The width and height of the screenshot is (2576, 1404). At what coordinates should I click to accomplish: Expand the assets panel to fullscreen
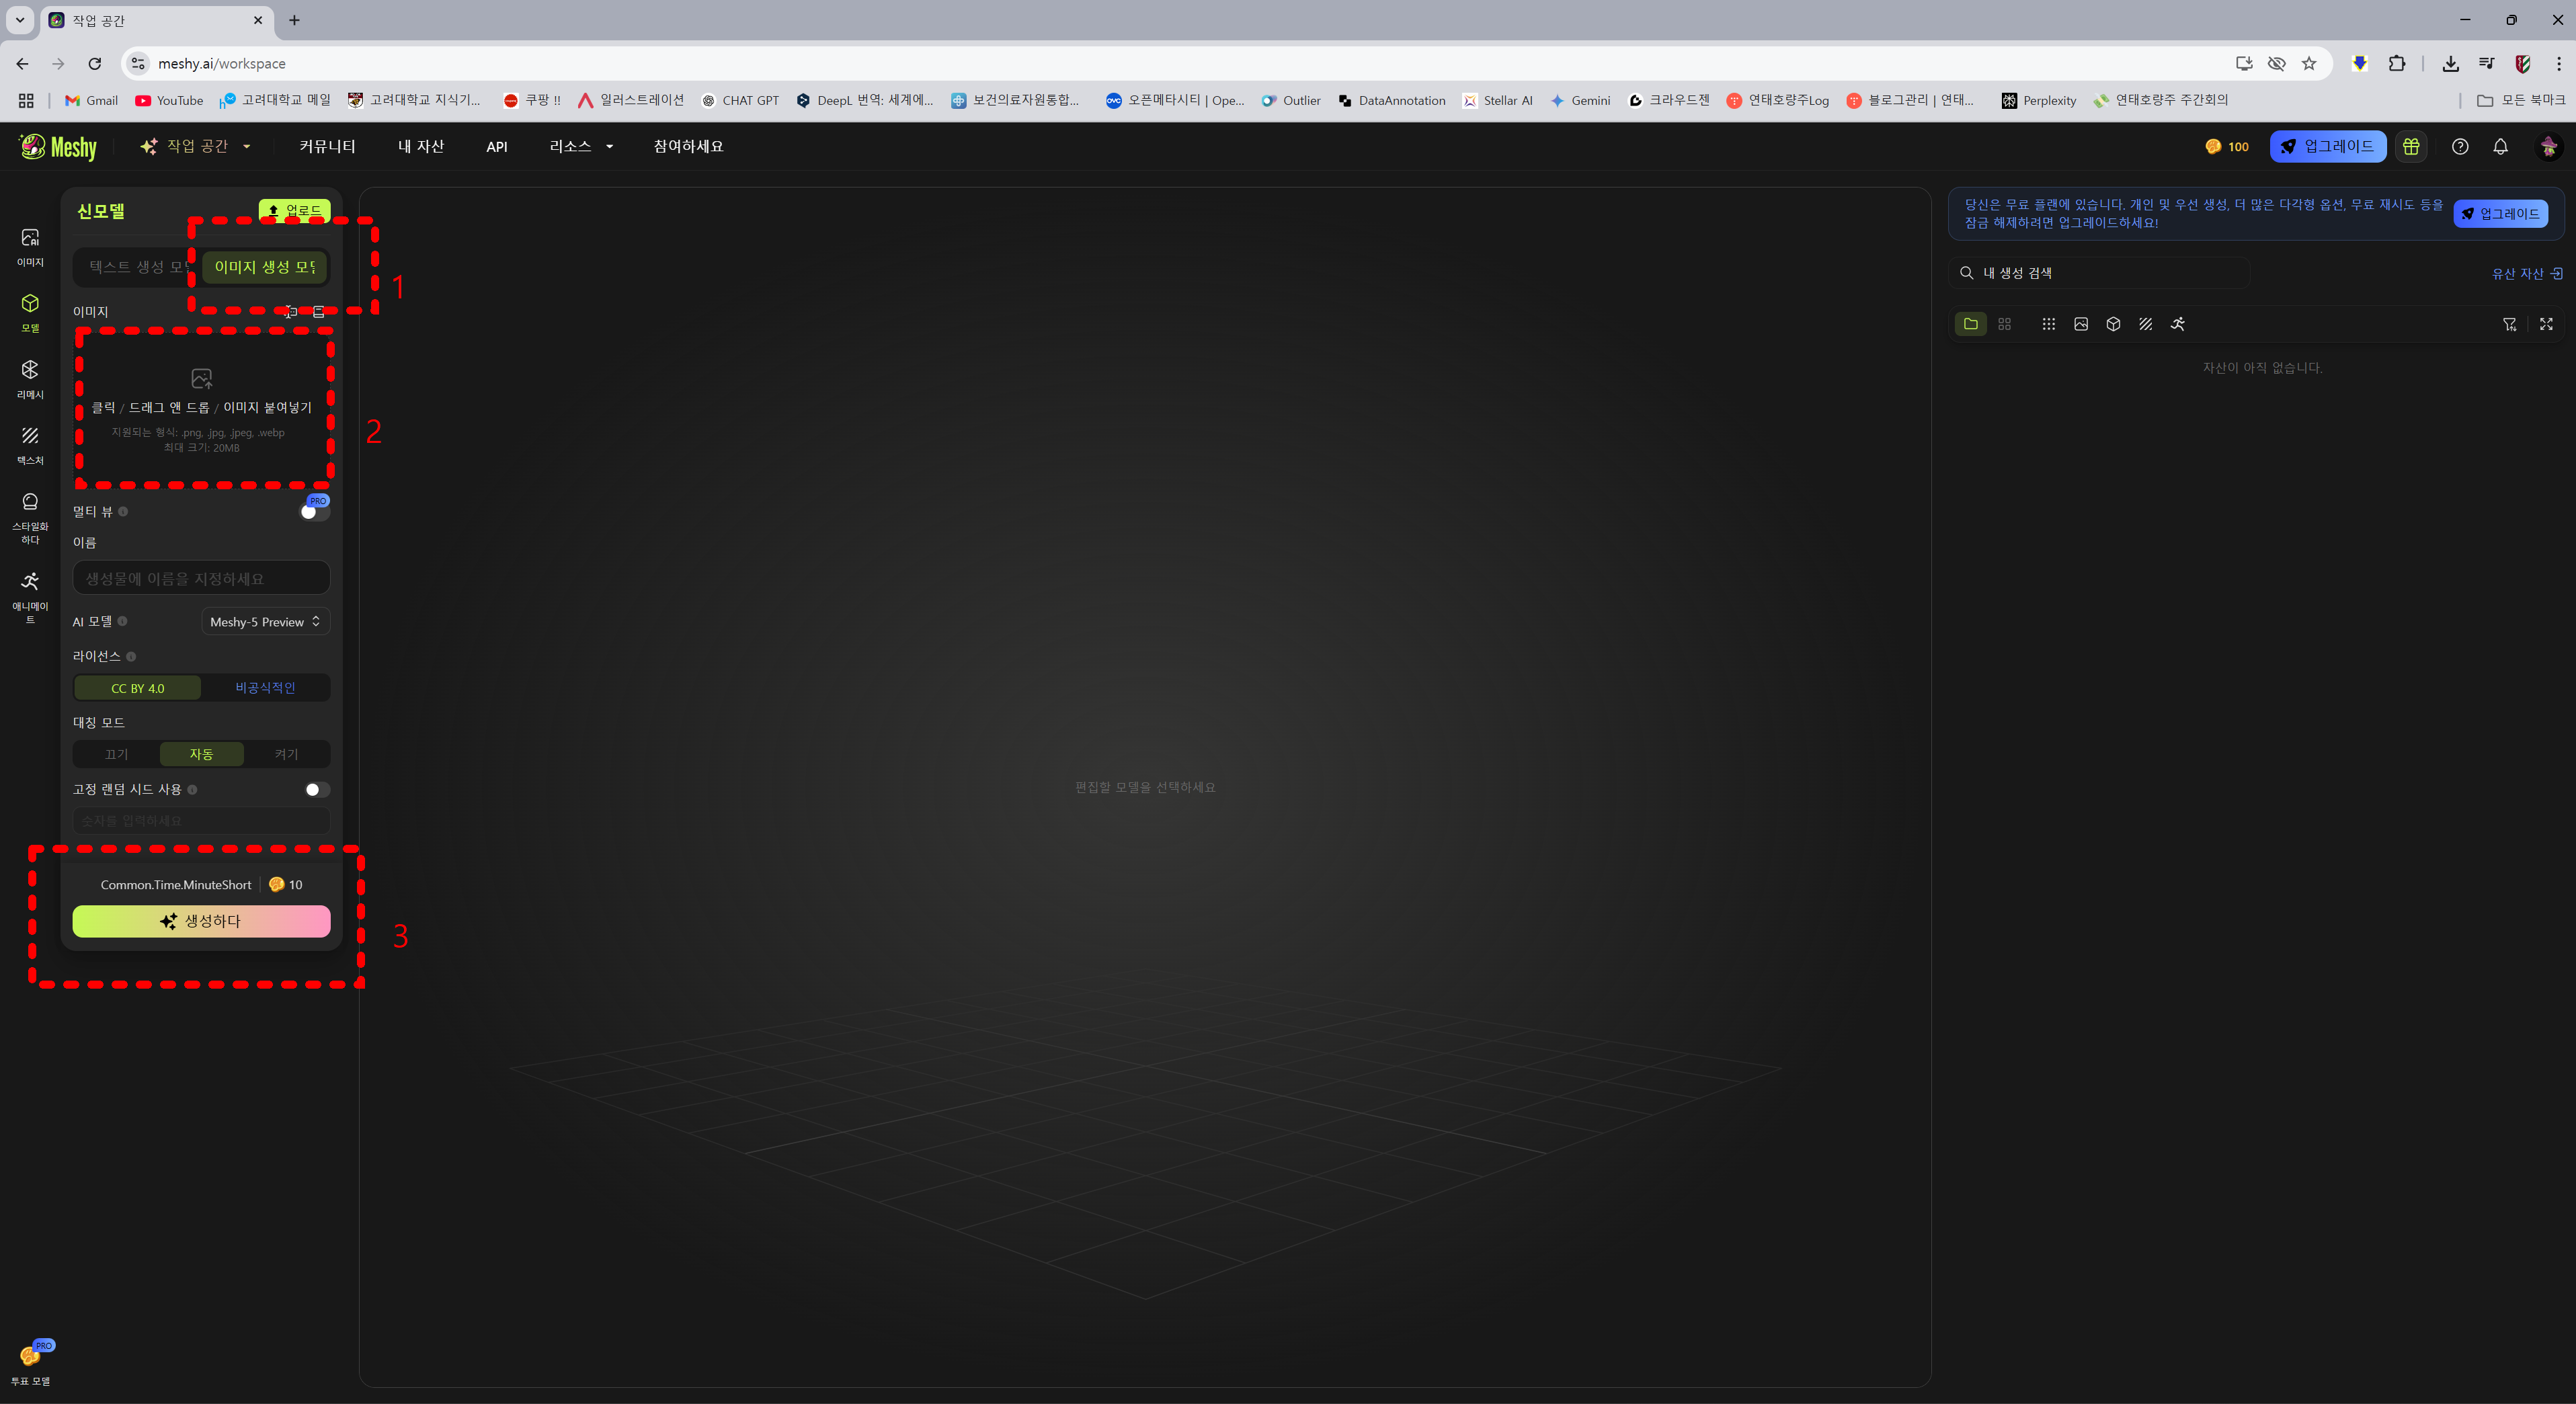[2546, 324]
